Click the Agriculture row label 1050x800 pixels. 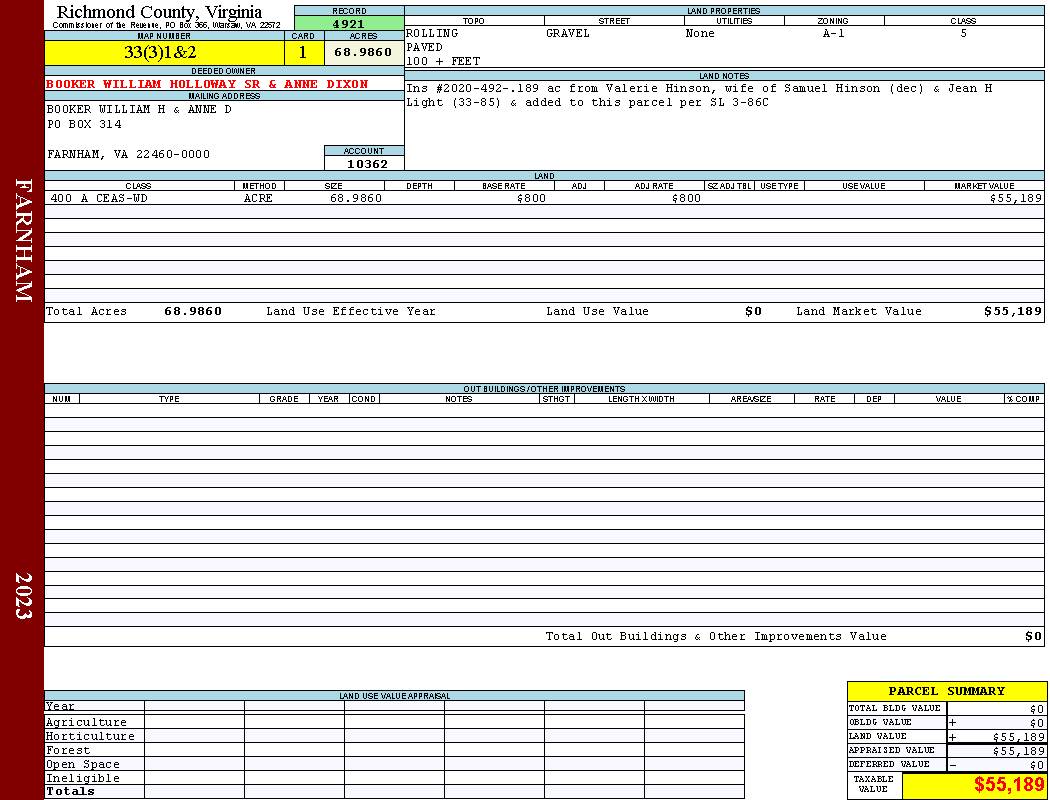pos(86,722)
